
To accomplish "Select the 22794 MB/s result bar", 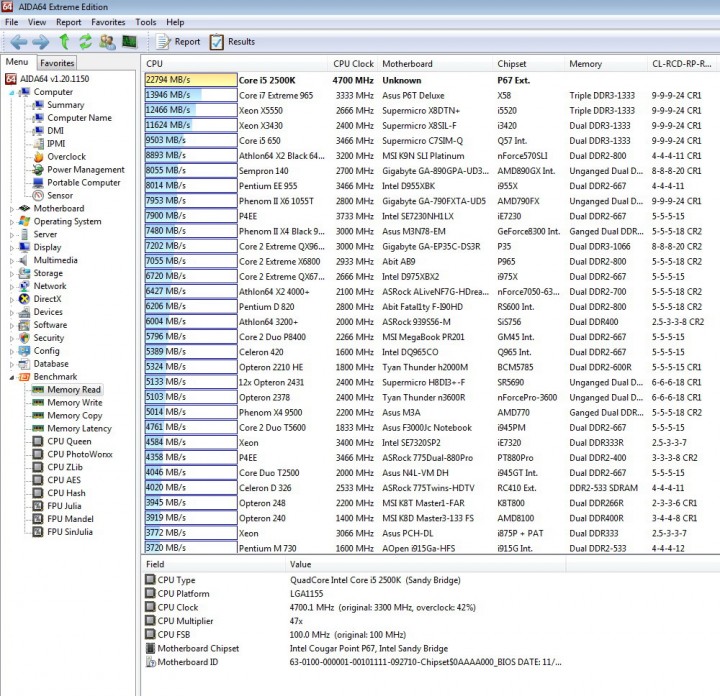I will click(191, 80).
